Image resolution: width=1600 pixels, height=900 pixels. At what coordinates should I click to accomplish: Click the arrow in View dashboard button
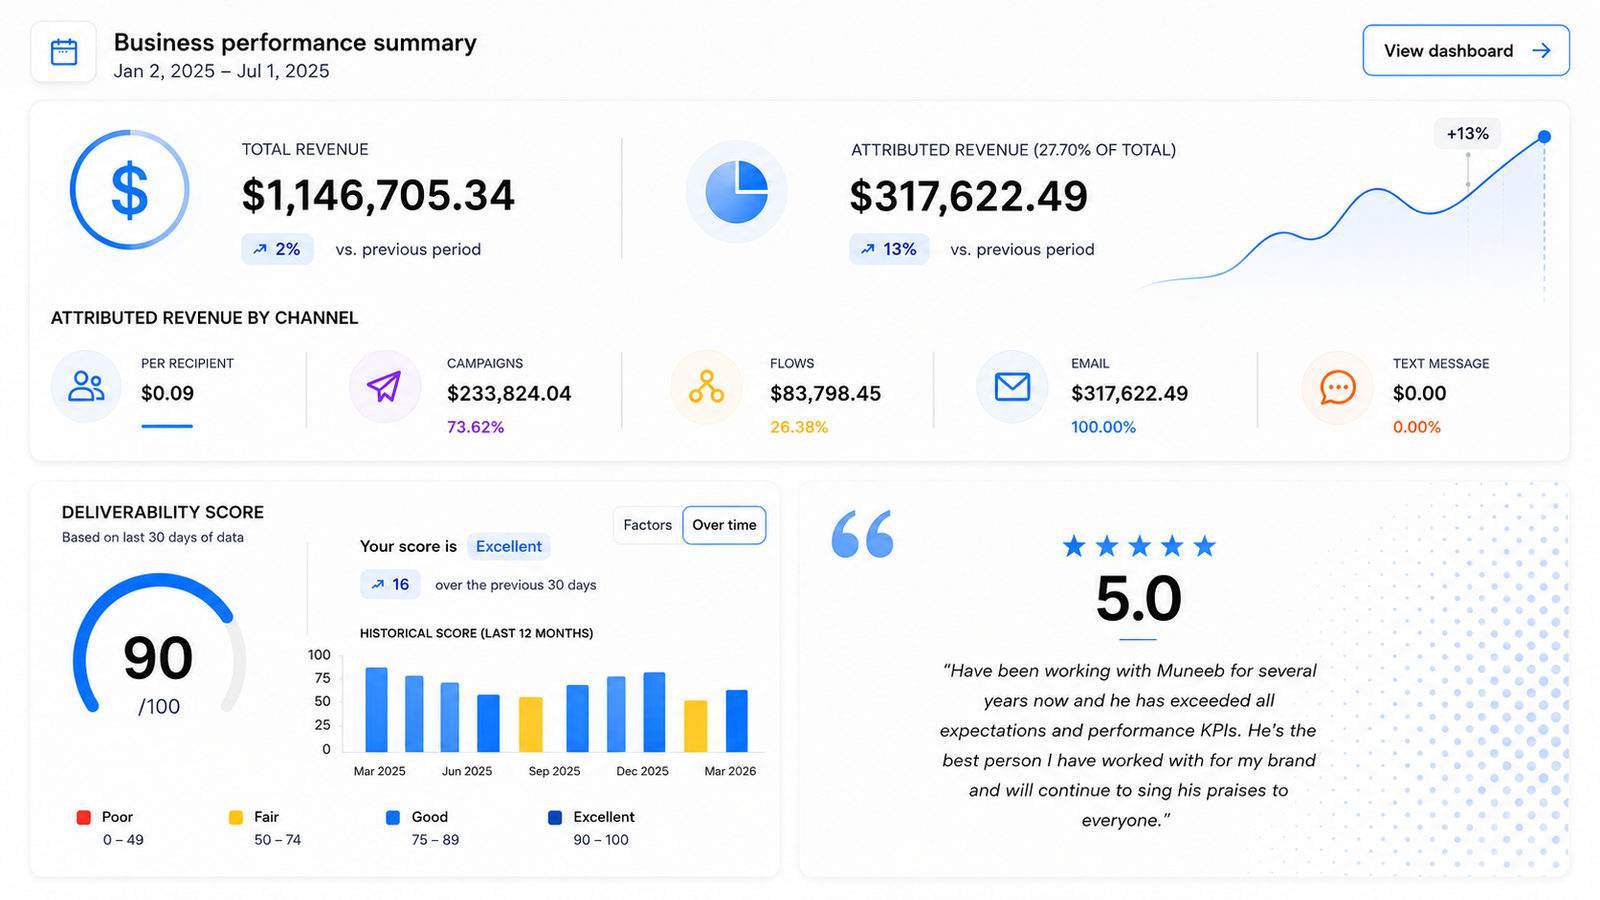(1542, 51)
